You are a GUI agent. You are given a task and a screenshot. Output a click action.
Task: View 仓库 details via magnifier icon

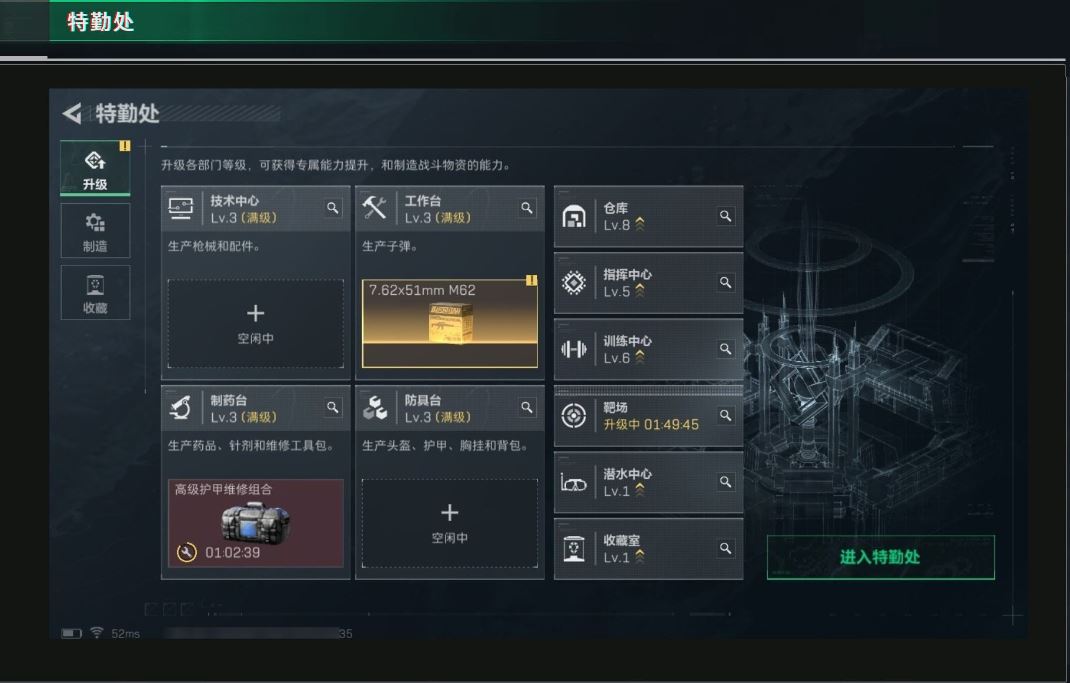(x=725, y=216)
